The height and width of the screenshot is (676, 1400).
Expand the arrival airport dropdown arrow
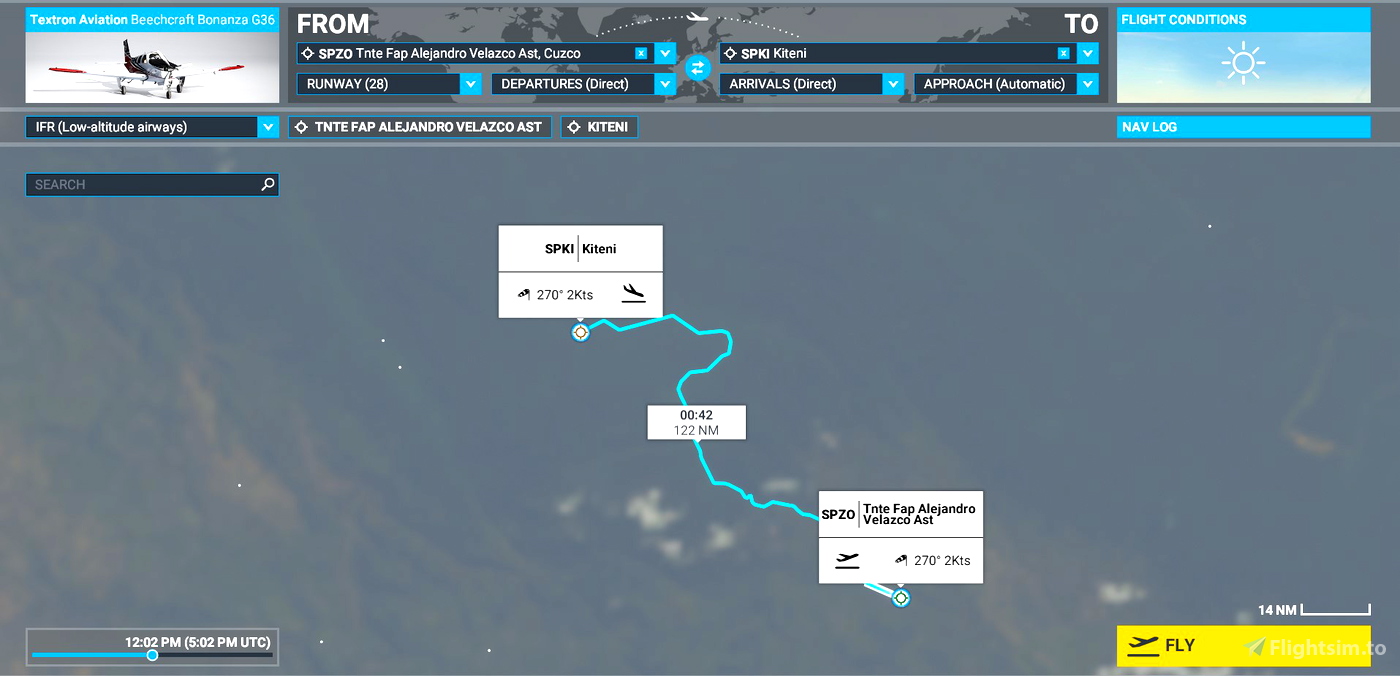click(1088, 53)
